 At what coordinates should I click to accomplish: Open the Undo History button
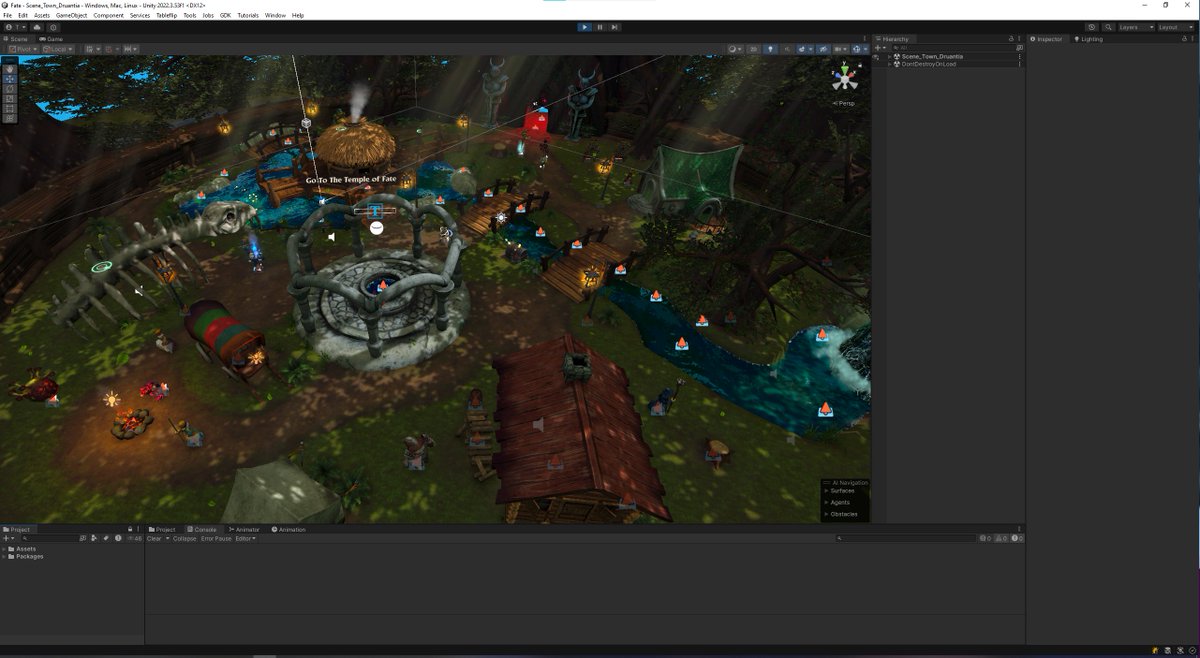click(x=1091, y=27)
